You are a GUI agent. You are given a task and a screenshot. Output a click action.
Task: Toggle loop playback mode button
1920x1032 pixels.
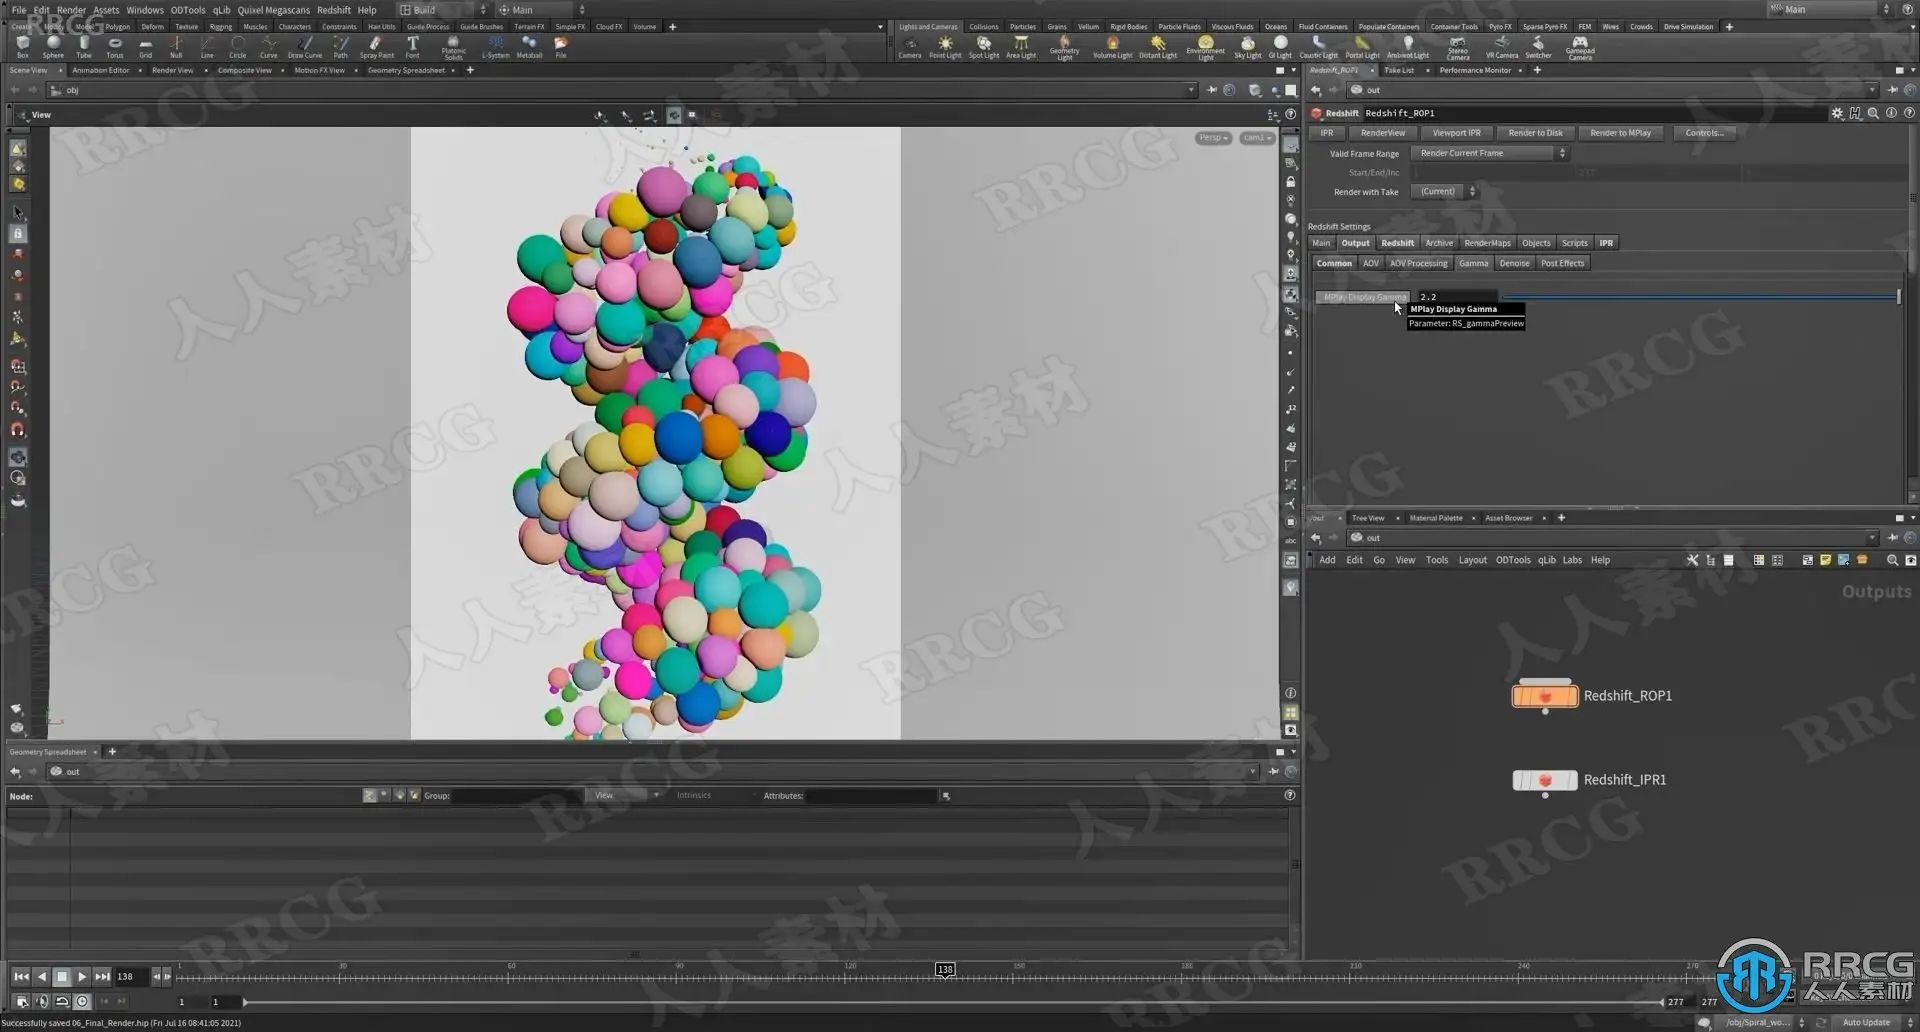62,1001
